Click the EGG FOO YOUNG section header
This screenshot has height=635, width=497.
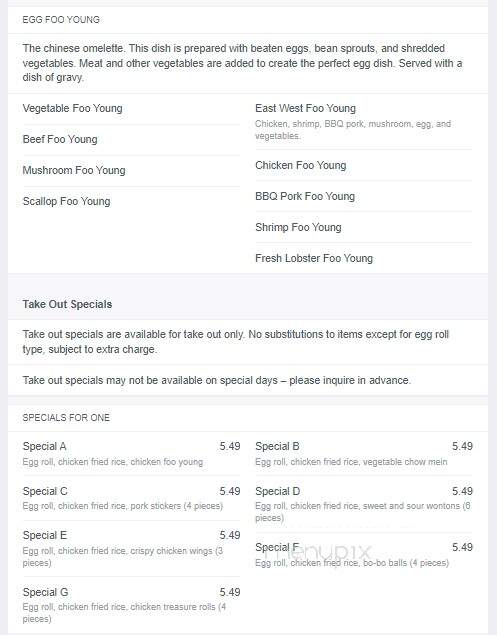[x=61, y=19]
